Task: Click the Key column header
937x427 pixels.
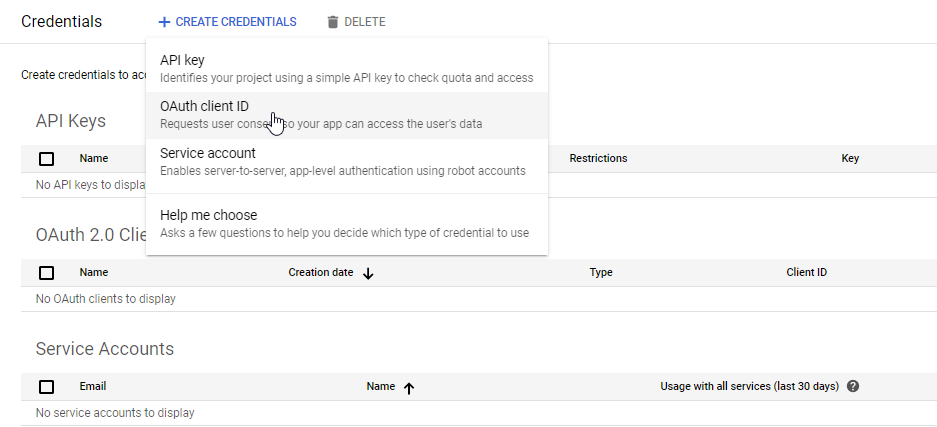Action: (x=850, y=158)
